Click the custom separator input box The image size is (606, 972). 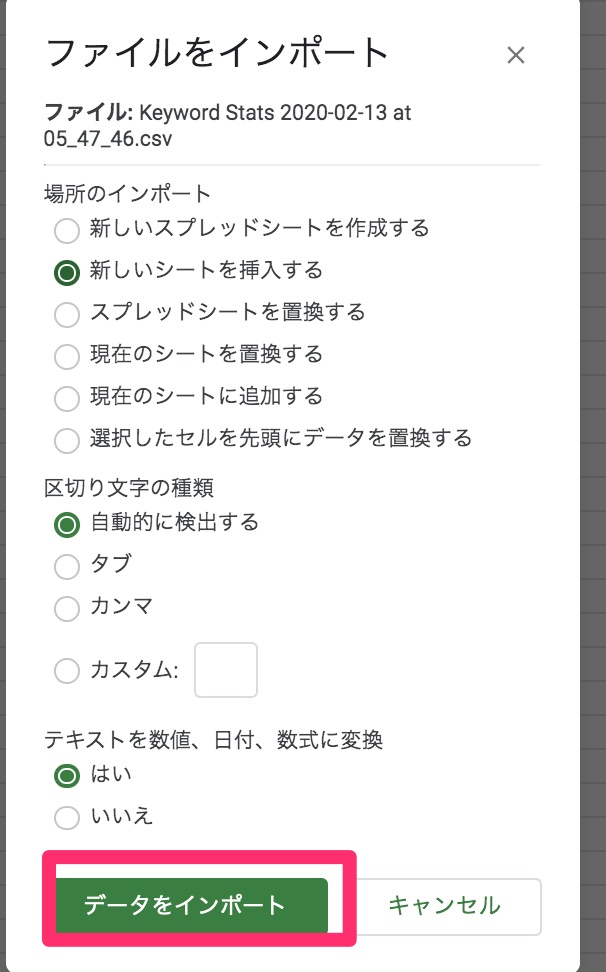[226, 670]
